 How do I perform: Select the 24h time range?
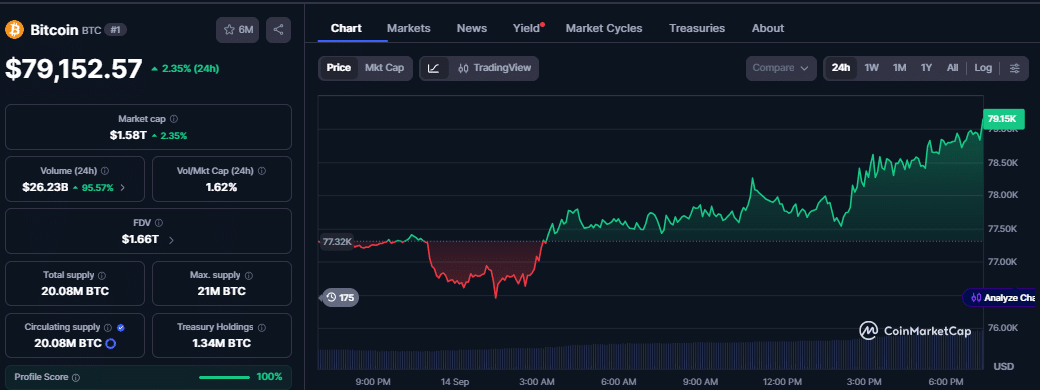click(841, 68)
